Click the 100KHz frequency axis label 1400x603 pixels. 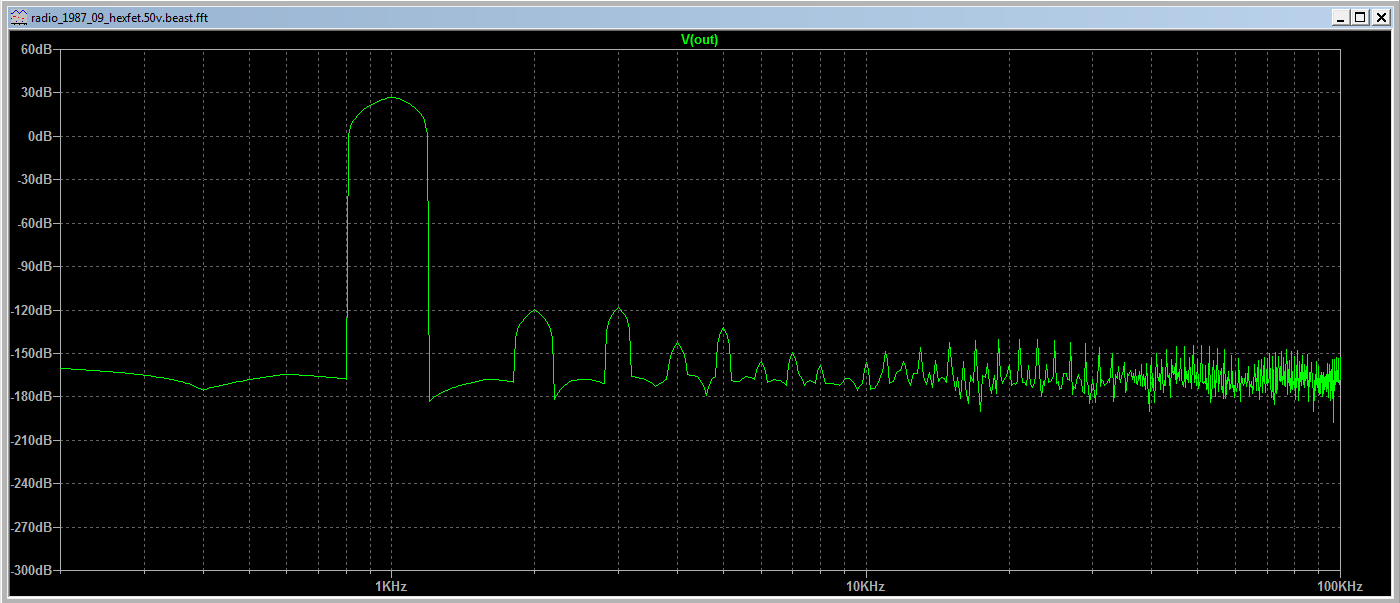point(1340,585)
